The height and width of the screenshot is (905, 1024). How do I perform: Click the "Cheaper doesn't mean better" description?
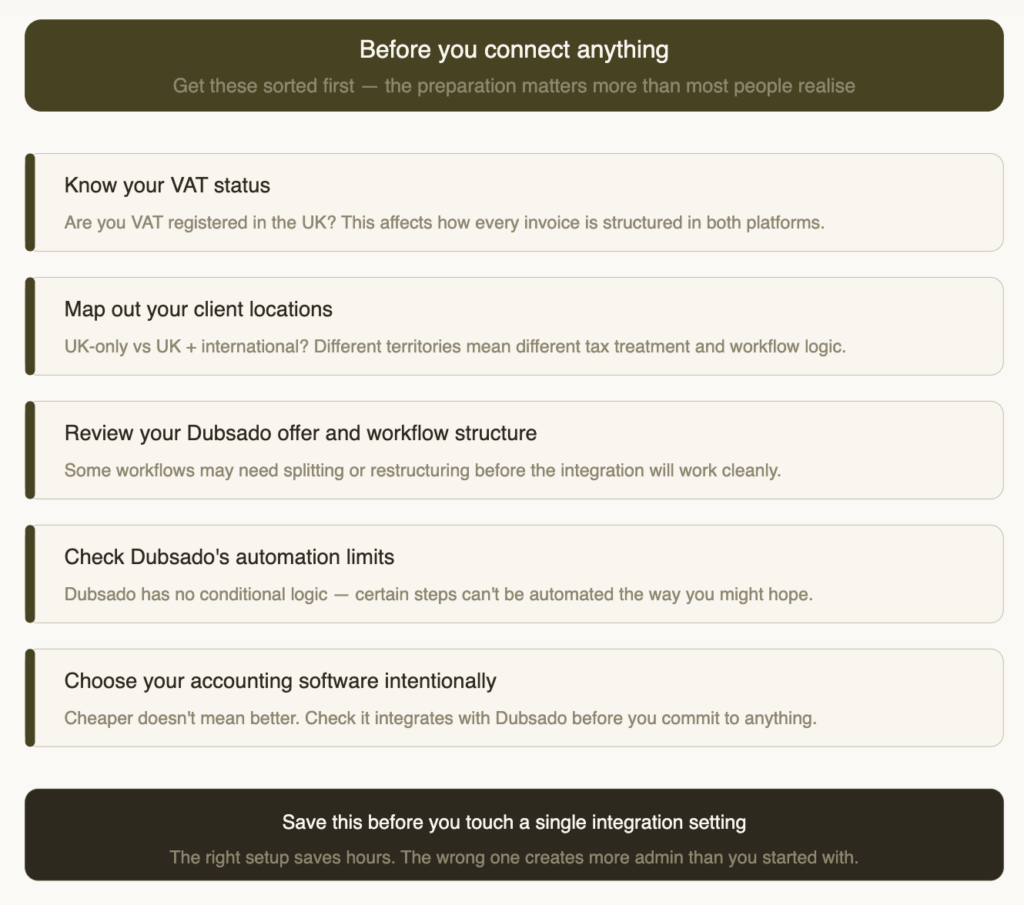(x=440, y=718)
